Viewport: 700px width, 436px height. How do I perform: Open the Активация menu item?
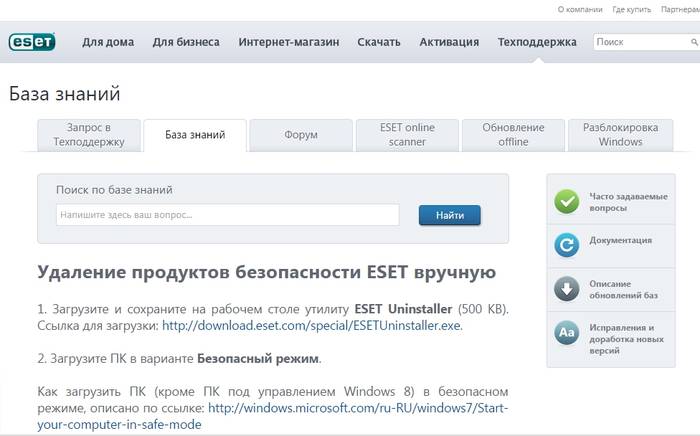click(x=449, y=42)
